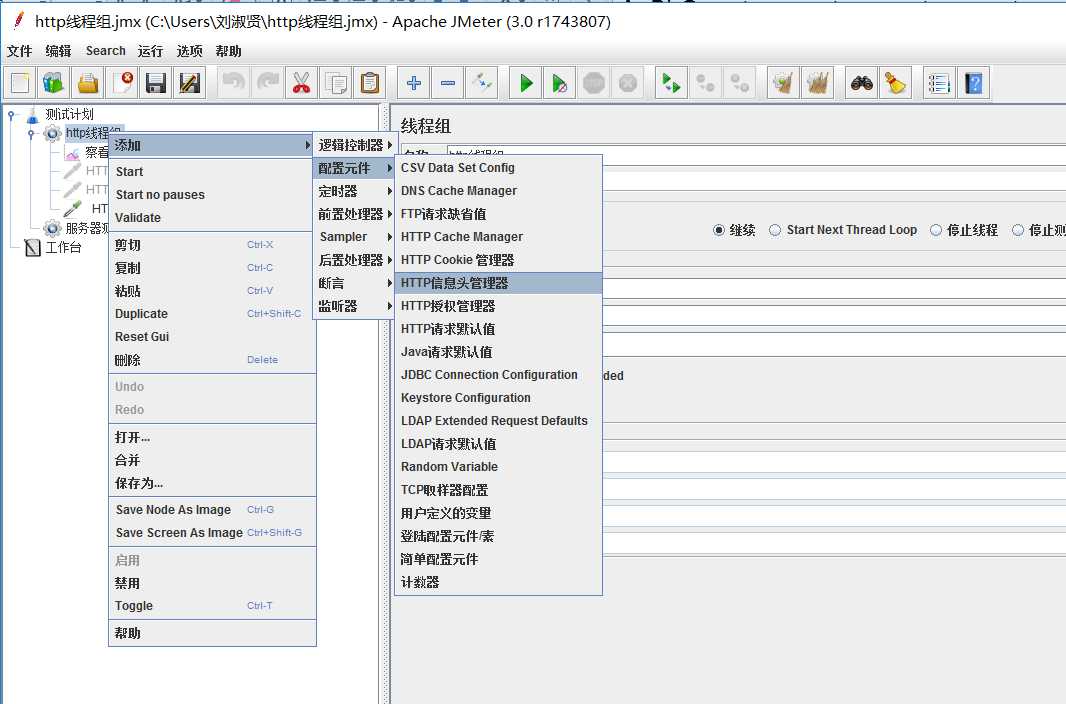Expand the 后置处理器 submenu
The width and height of the screenshot is (1066, 704).
(x=354, y=260)
